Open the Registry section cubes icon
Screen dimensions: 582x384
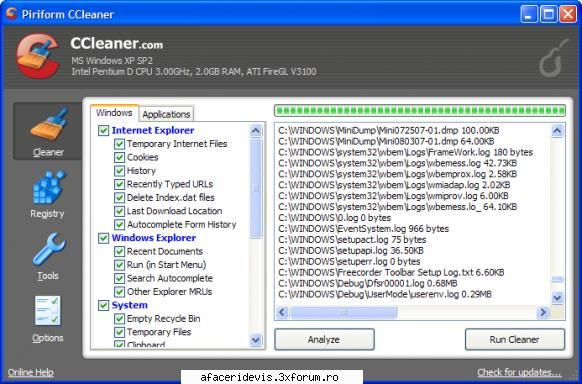[49, 187]
